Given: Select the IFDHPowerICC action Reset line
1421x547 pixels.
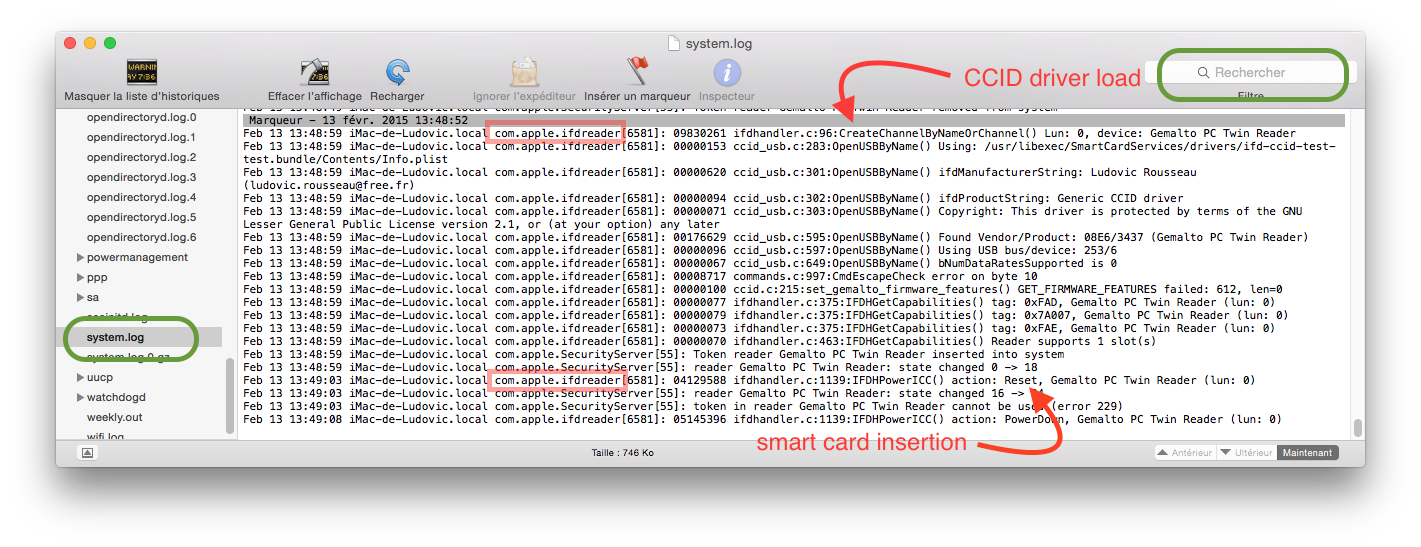Looking at the screenshot, I should [749, 380].
